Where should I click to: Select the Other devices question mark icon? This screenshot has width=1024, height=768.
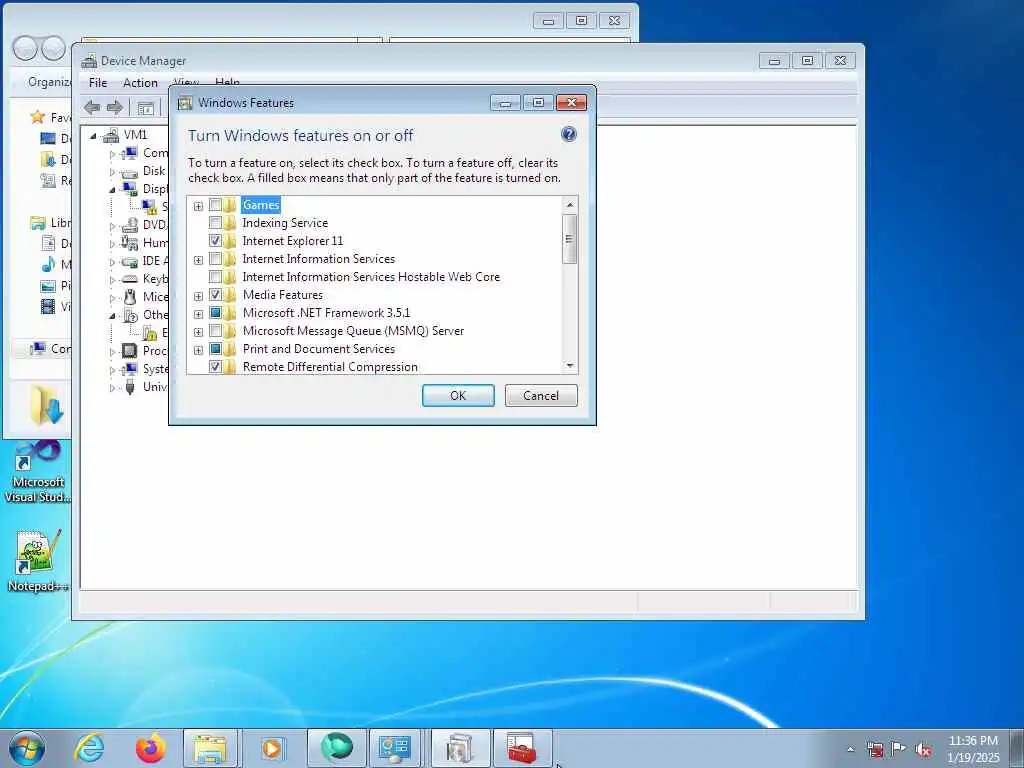pos(131,315)
